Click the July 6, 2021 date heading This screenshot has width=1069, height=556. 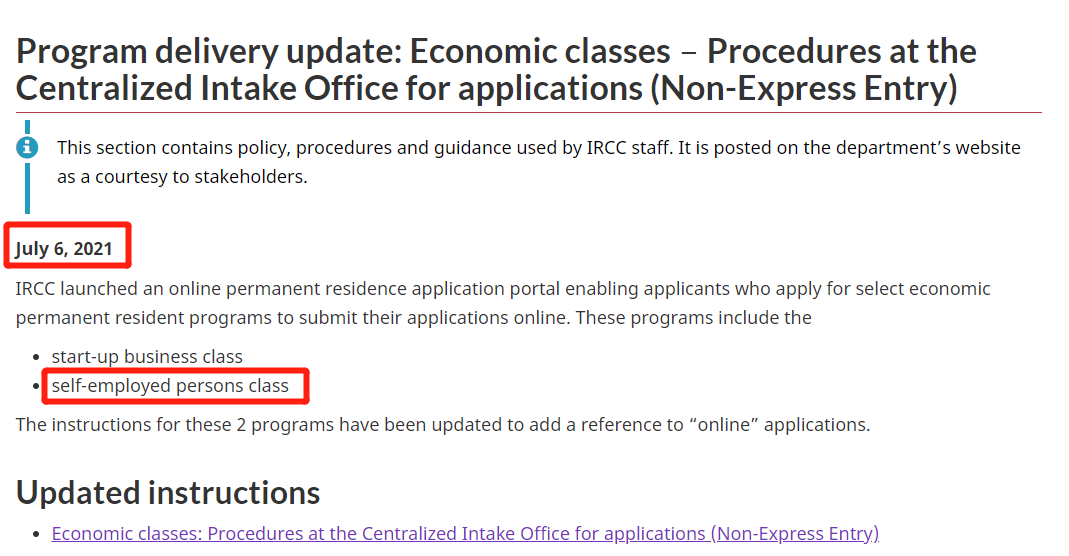(x=63, y=249)
